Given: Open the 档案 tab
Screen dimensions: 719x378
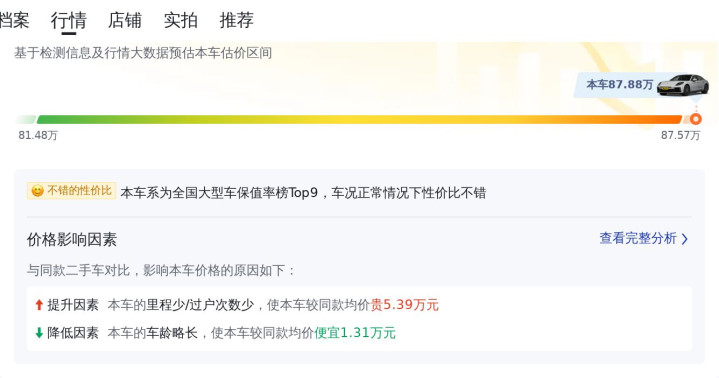Looking at the screenshot, I should 14,21.
